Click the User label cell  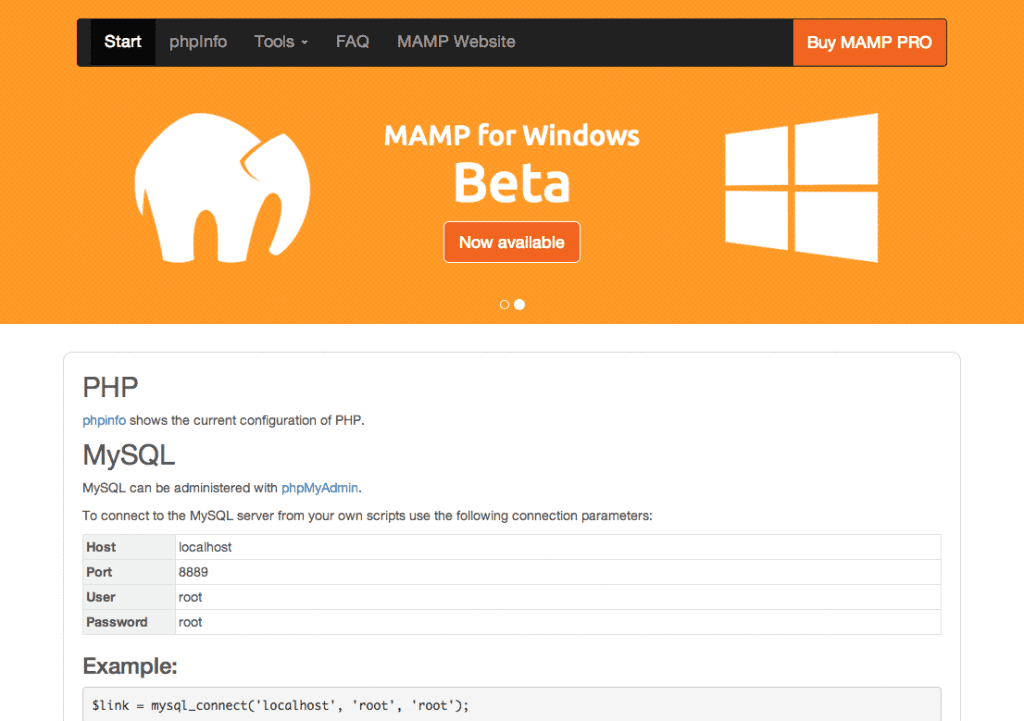click(129, 597)
